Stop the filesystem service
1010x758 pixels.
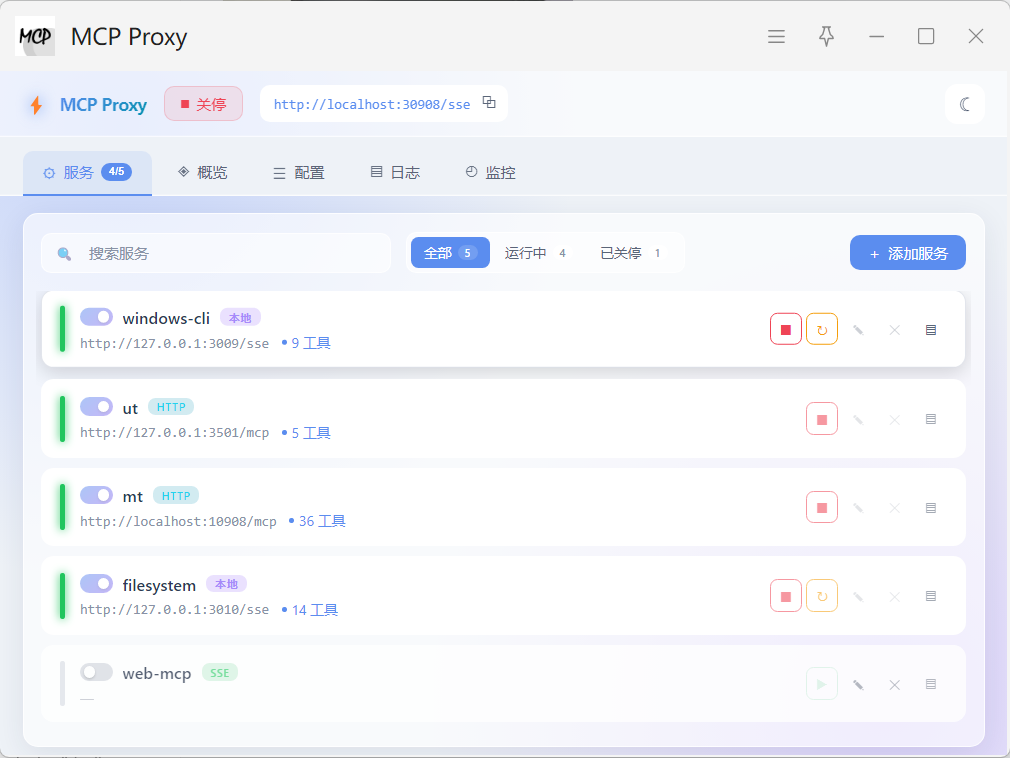coord(785,596)
